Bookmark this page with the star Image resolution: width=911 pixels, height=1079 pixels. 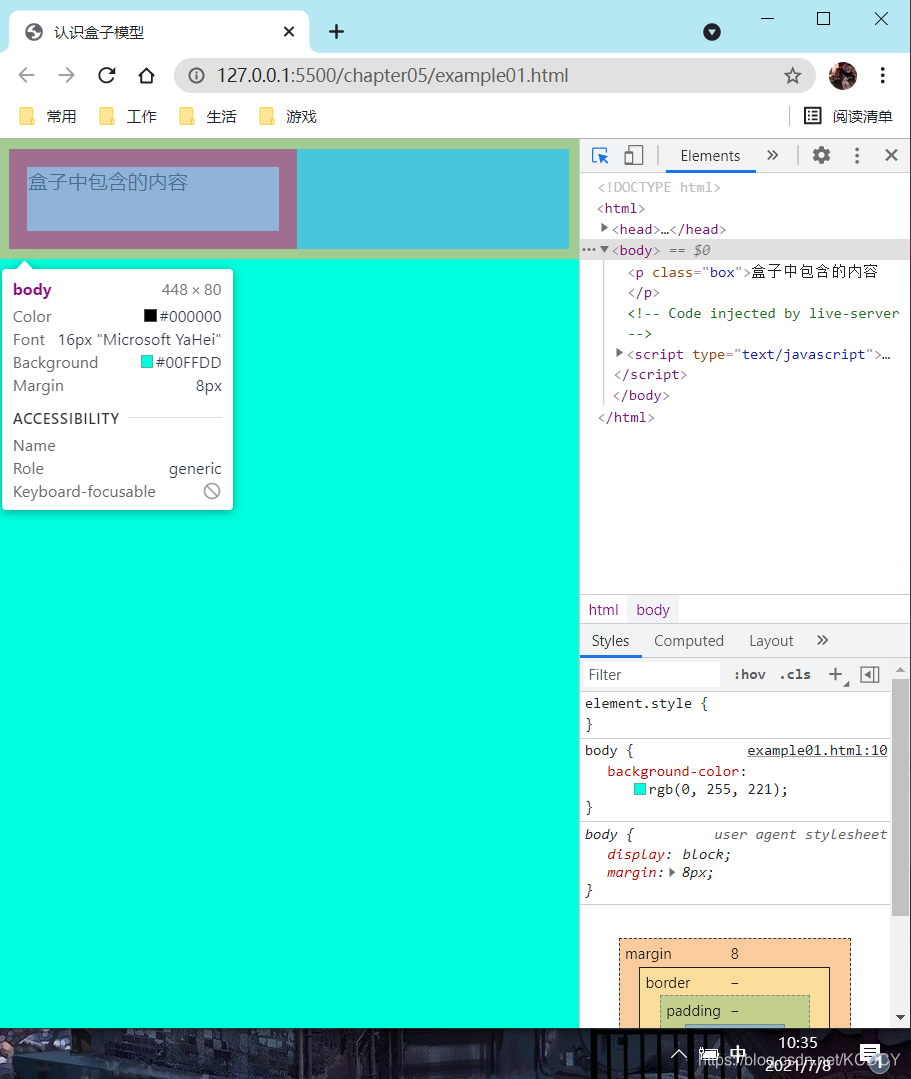tap(793, 76)
